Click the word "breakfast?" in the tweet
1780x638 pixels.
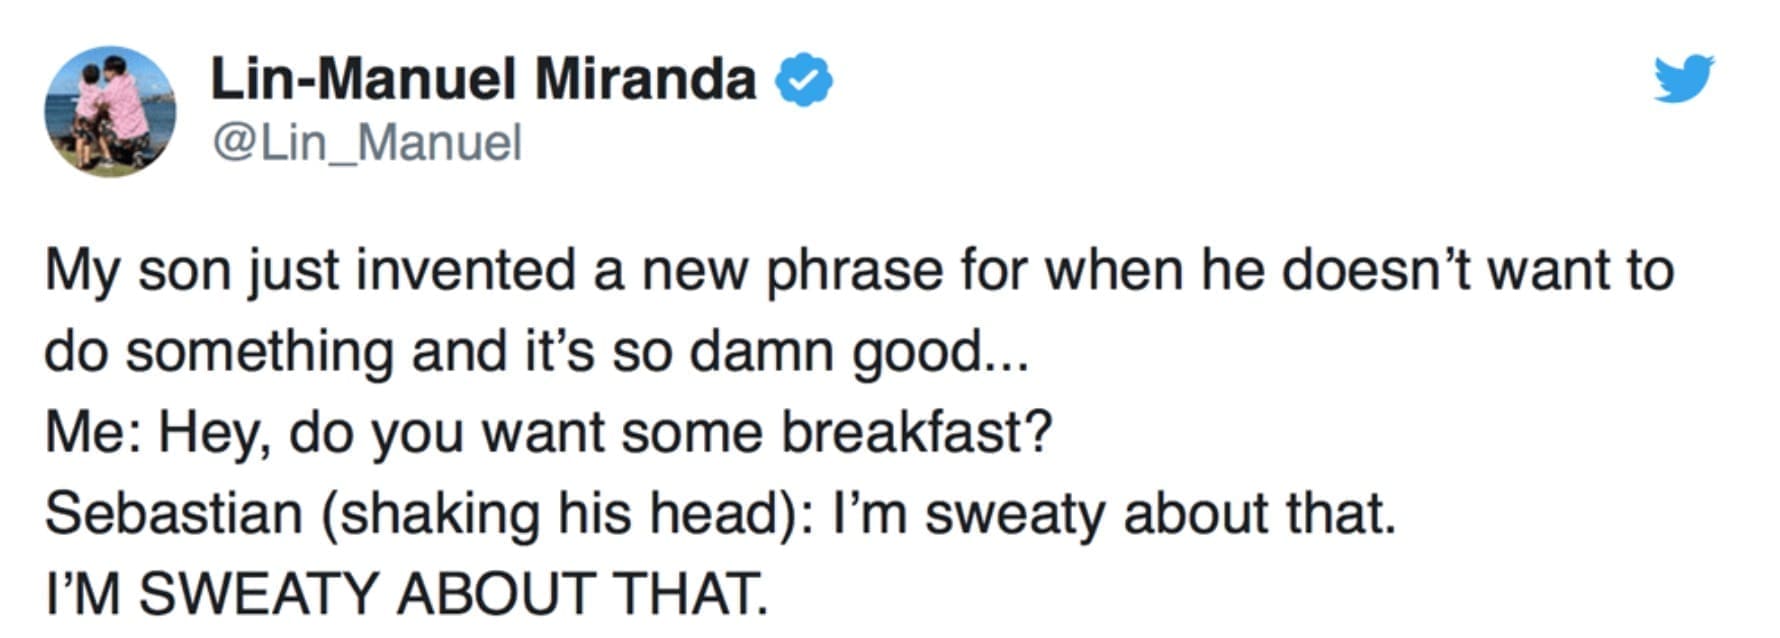pyautogui.click(x=916, y=432)
